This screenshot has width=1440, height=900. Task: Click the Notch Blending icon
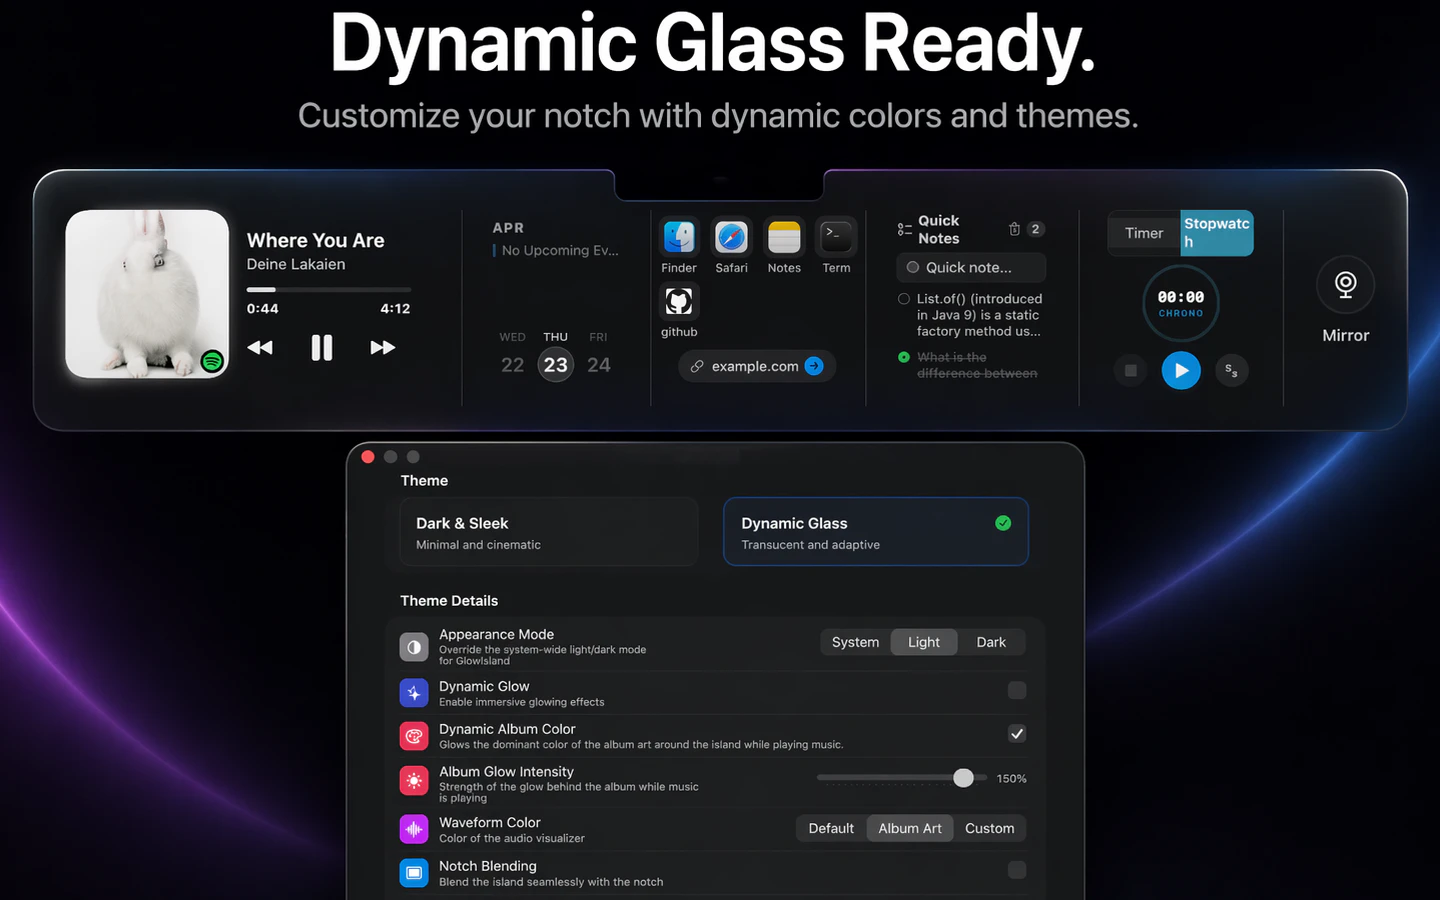(x=414, y=873)
